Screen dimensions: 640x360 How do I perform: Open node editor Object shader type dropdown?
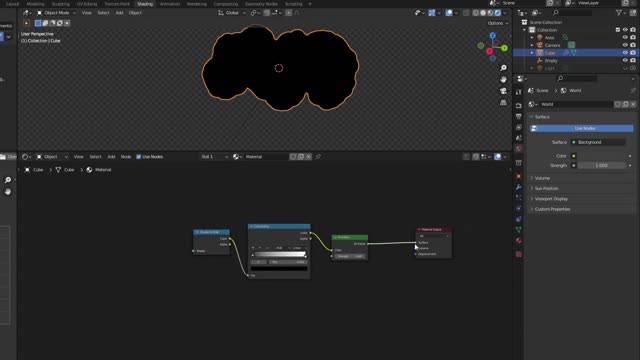[52, 157]
